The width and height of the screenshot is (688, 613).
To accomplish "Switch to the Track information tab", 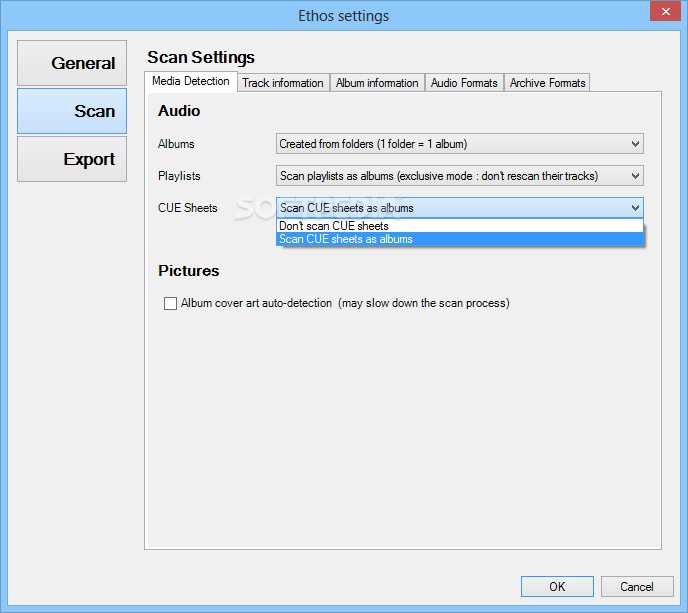I will click(x=283, y=83).
